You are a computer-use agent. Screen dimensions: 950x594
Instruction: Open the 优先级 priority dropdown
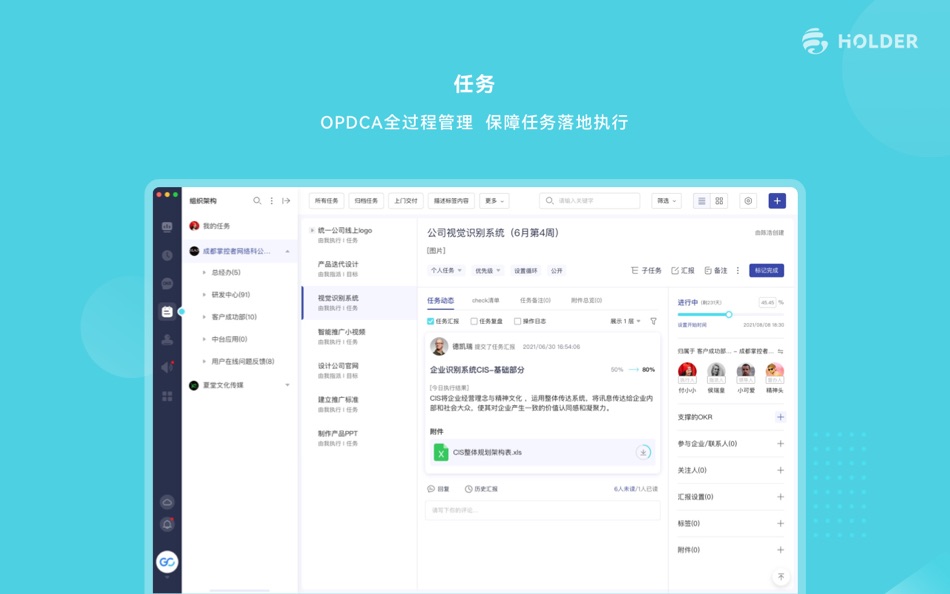tap(487, 270)
